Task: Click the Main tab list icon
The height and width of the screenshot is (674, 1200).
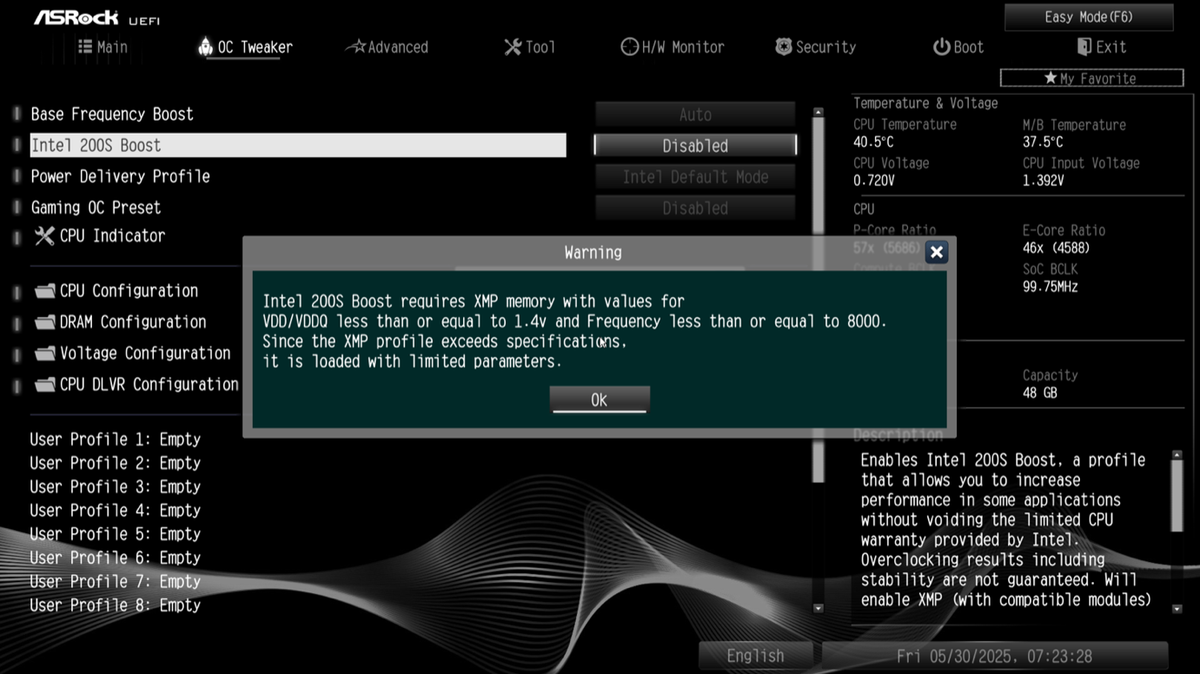Action: pyautogui.click(x=85, y=46)
